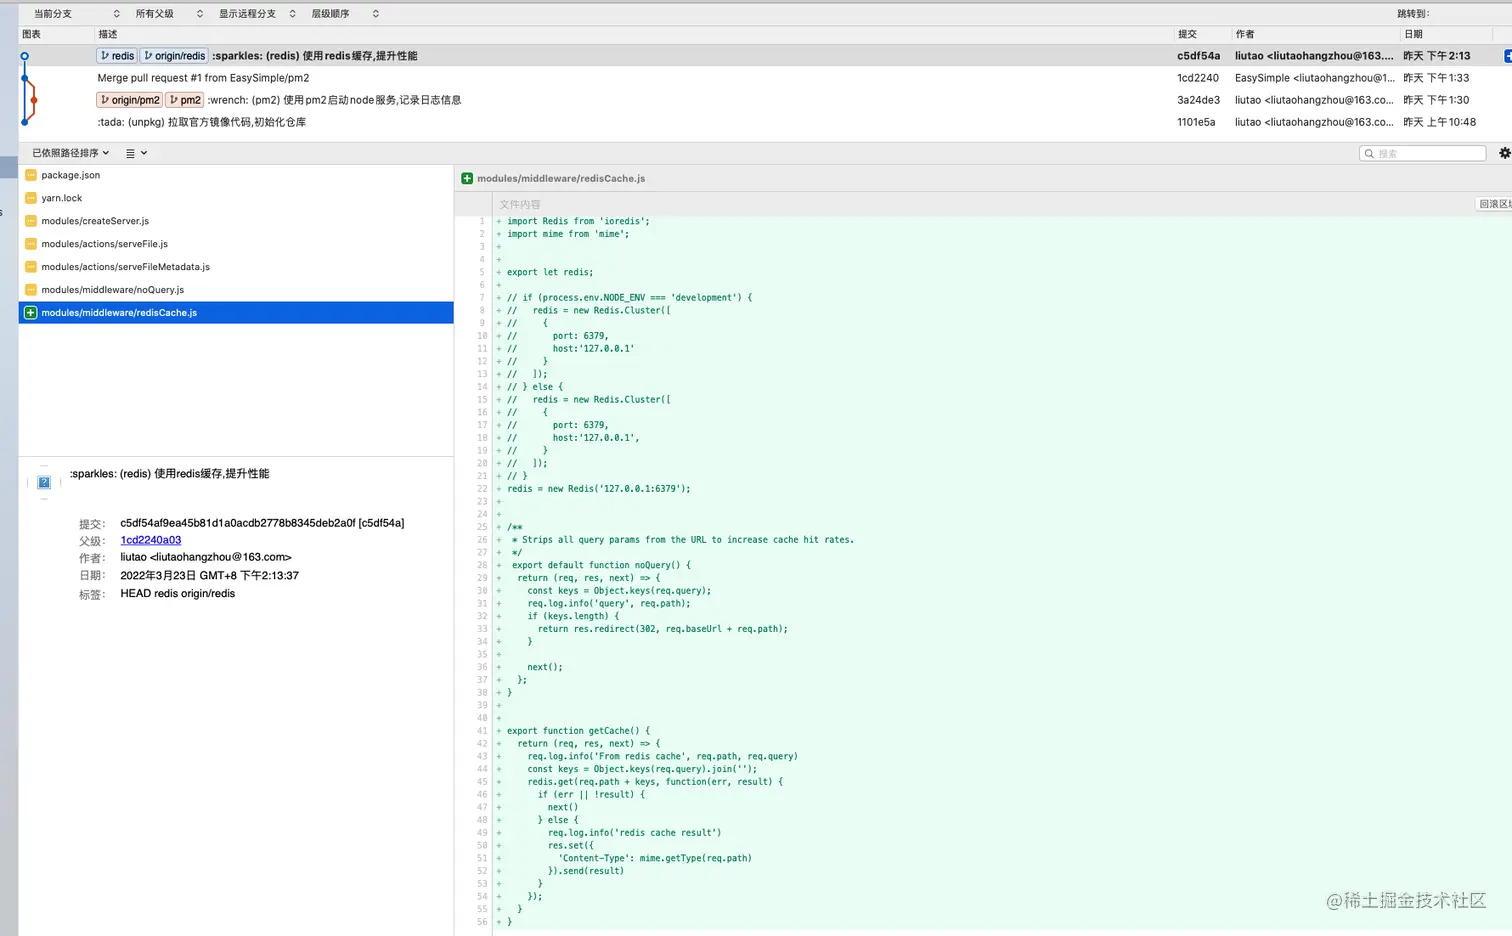Select the ":wrench: (pm2)" commit message
Image resolution: width=1512 pixels, height=936 pixels.
pos(334,100)
